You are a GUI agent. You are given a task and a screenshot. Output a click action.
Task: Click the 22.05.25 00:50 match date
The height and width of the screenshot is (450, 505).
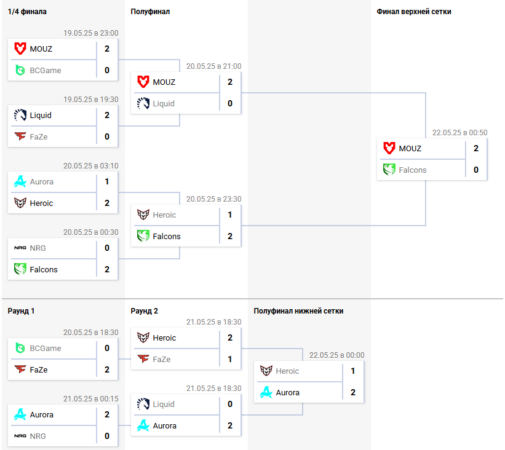(460, 132)
